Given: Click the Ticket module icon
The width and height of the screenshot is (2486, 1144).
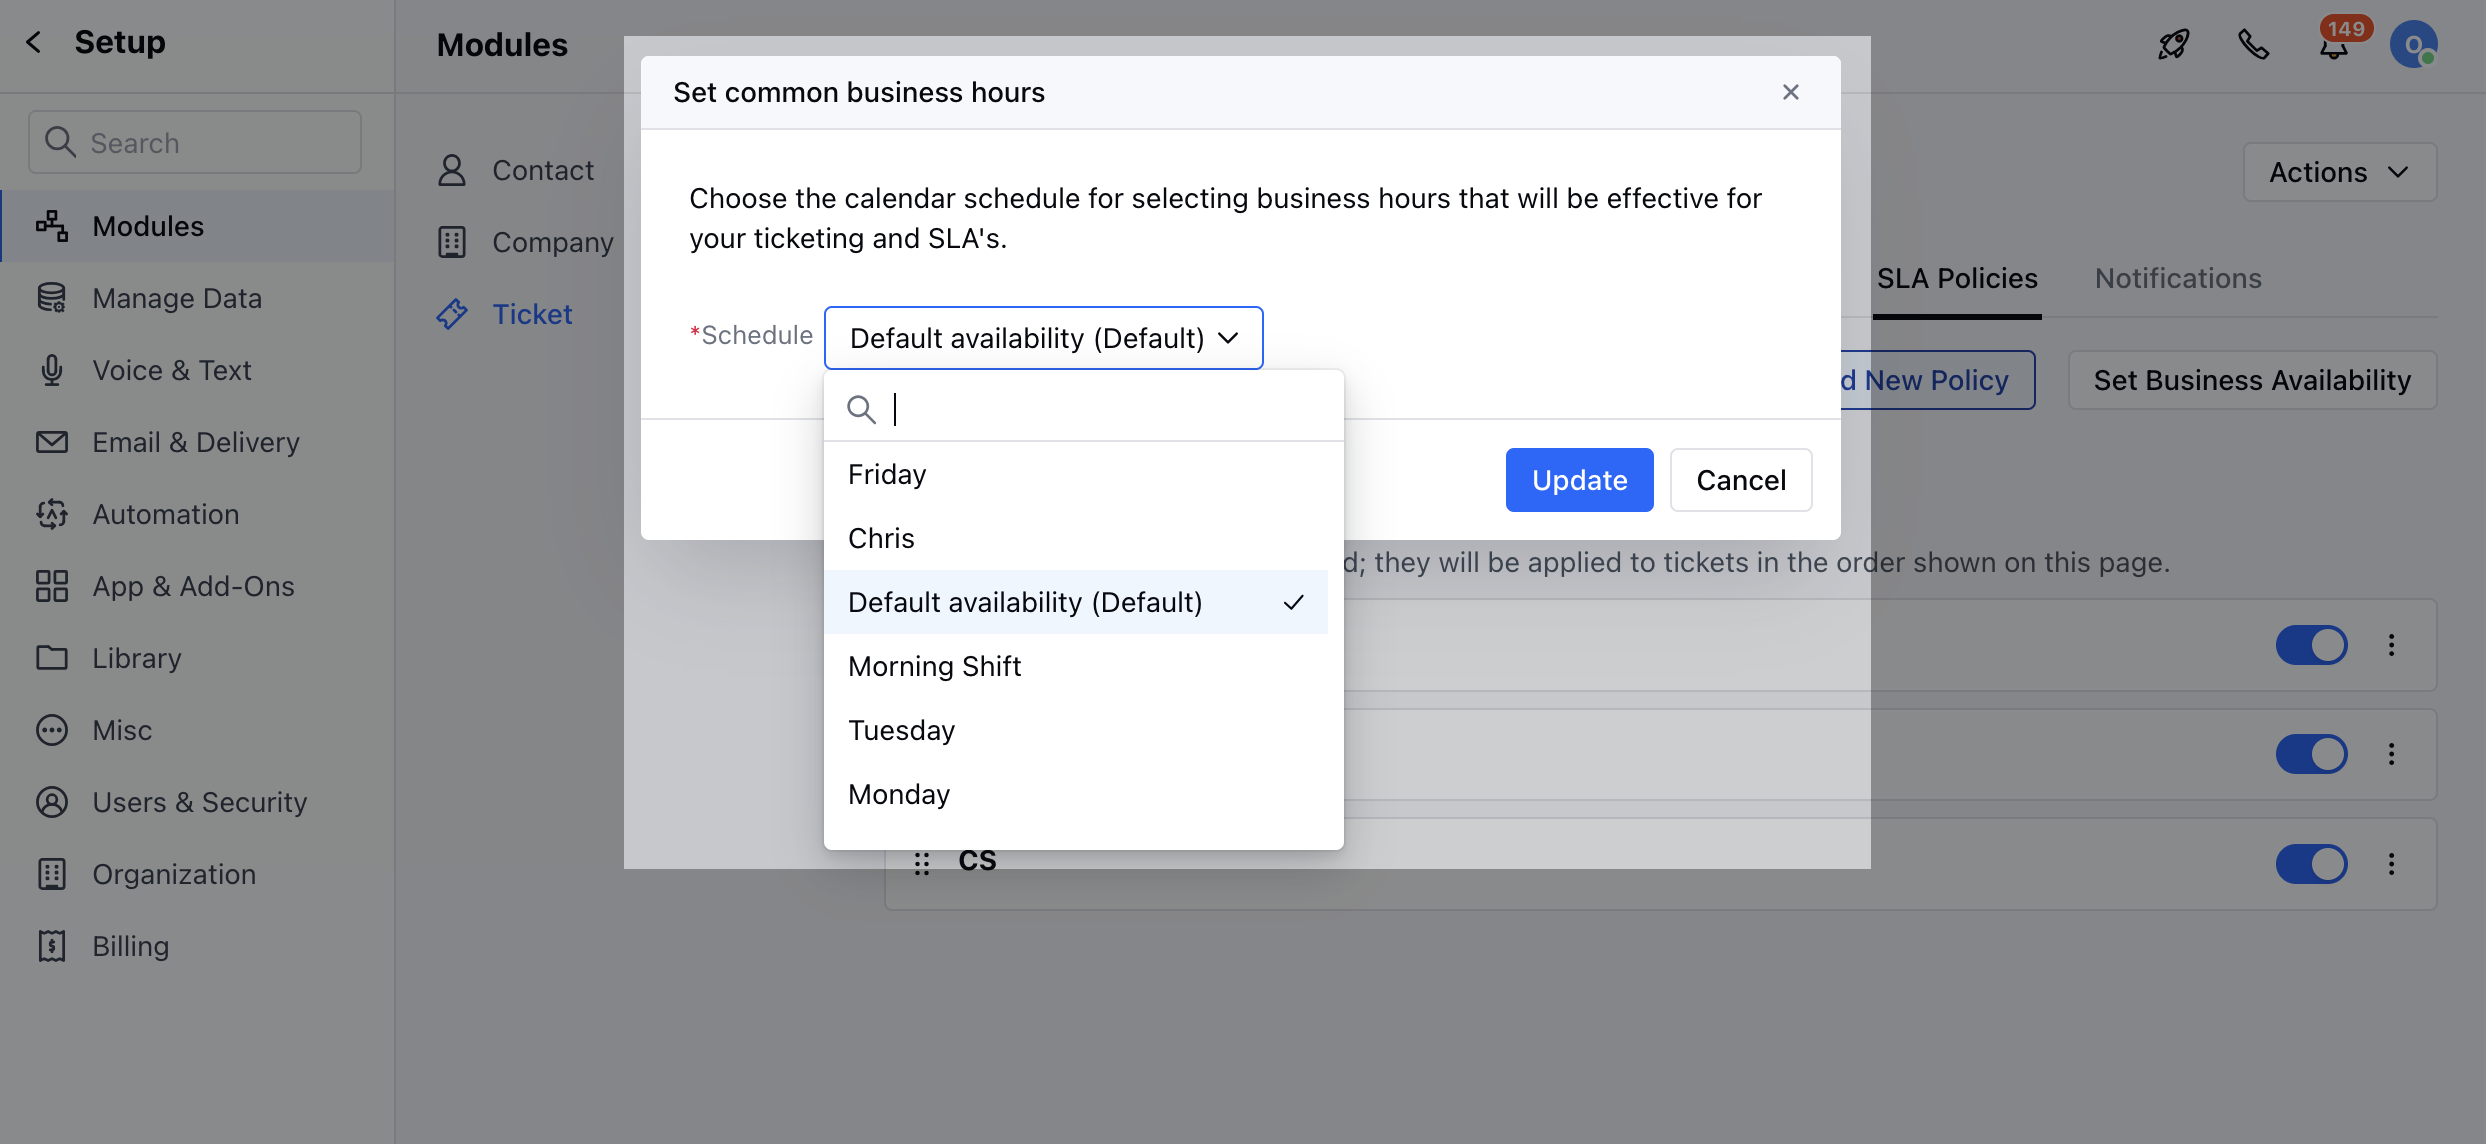Looking at the screenshot, I should [452, 314].
